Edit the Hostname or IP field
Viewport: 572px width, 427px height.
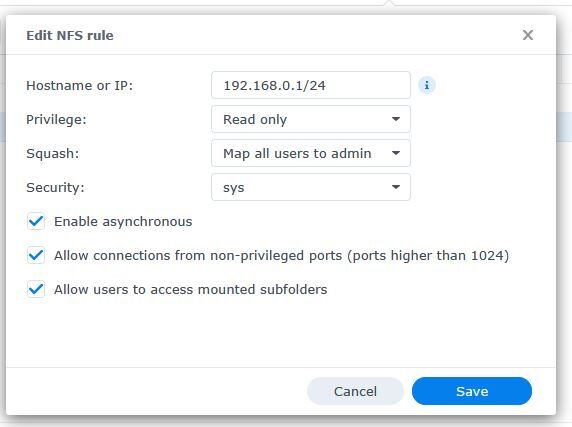tap(311, 85)
